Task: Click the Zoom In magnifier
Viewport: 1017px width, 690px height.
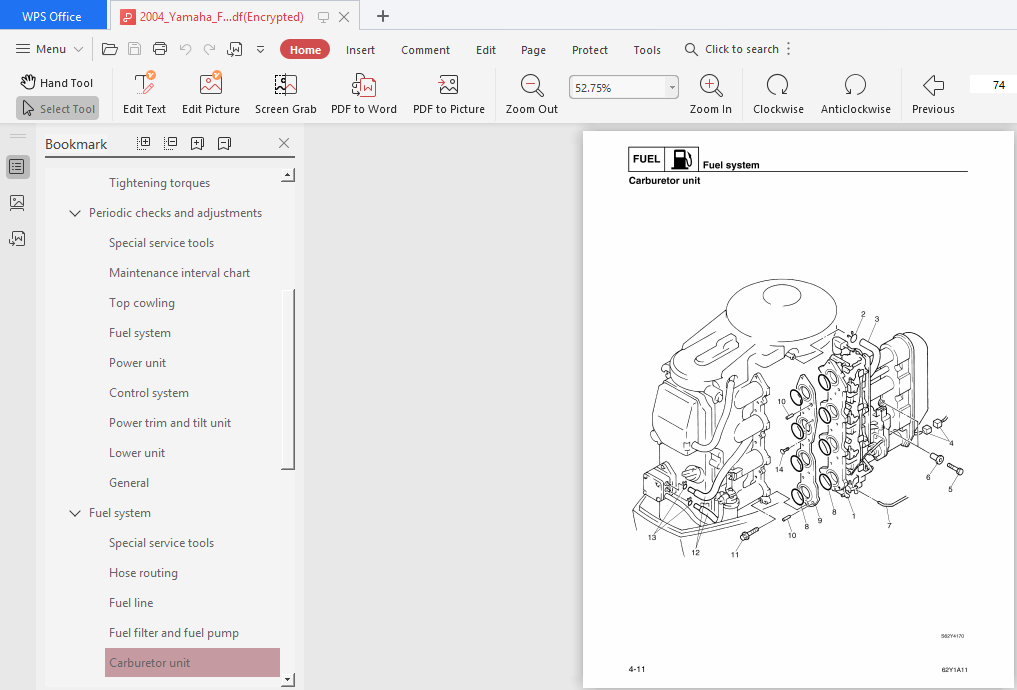Action: [x=711, y=93]
